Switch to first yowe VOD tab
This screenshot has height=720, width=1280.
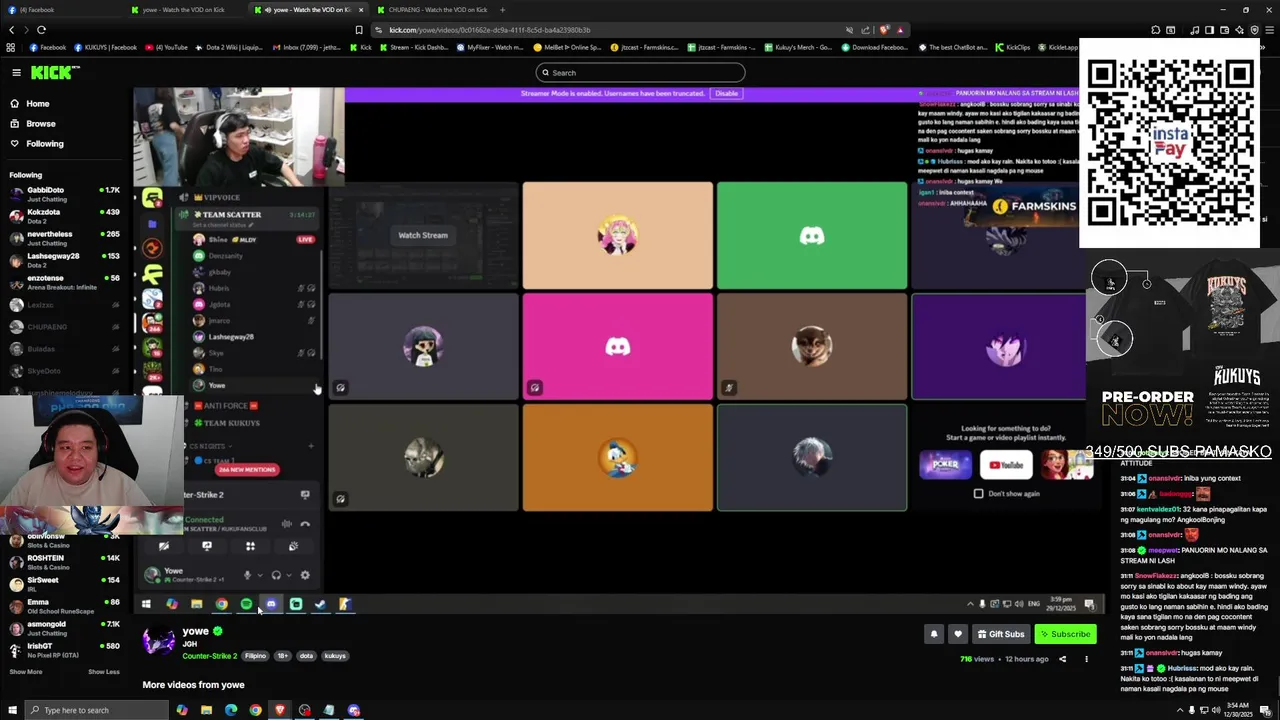[185, 10]
